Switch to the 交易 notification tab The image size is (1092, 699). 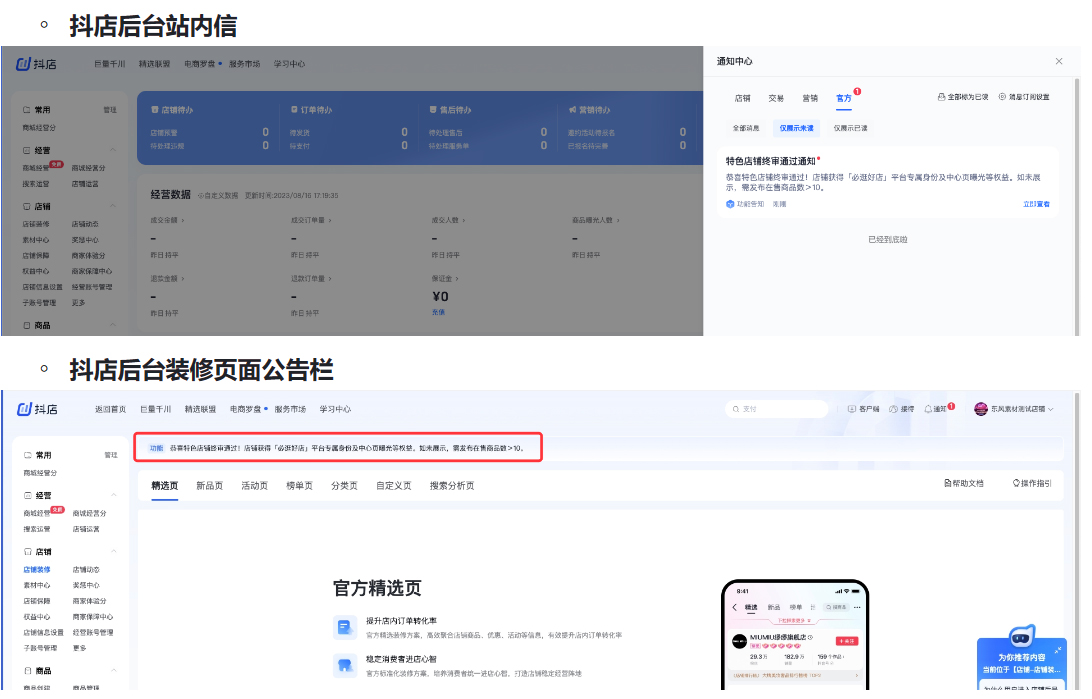[776, 98]
